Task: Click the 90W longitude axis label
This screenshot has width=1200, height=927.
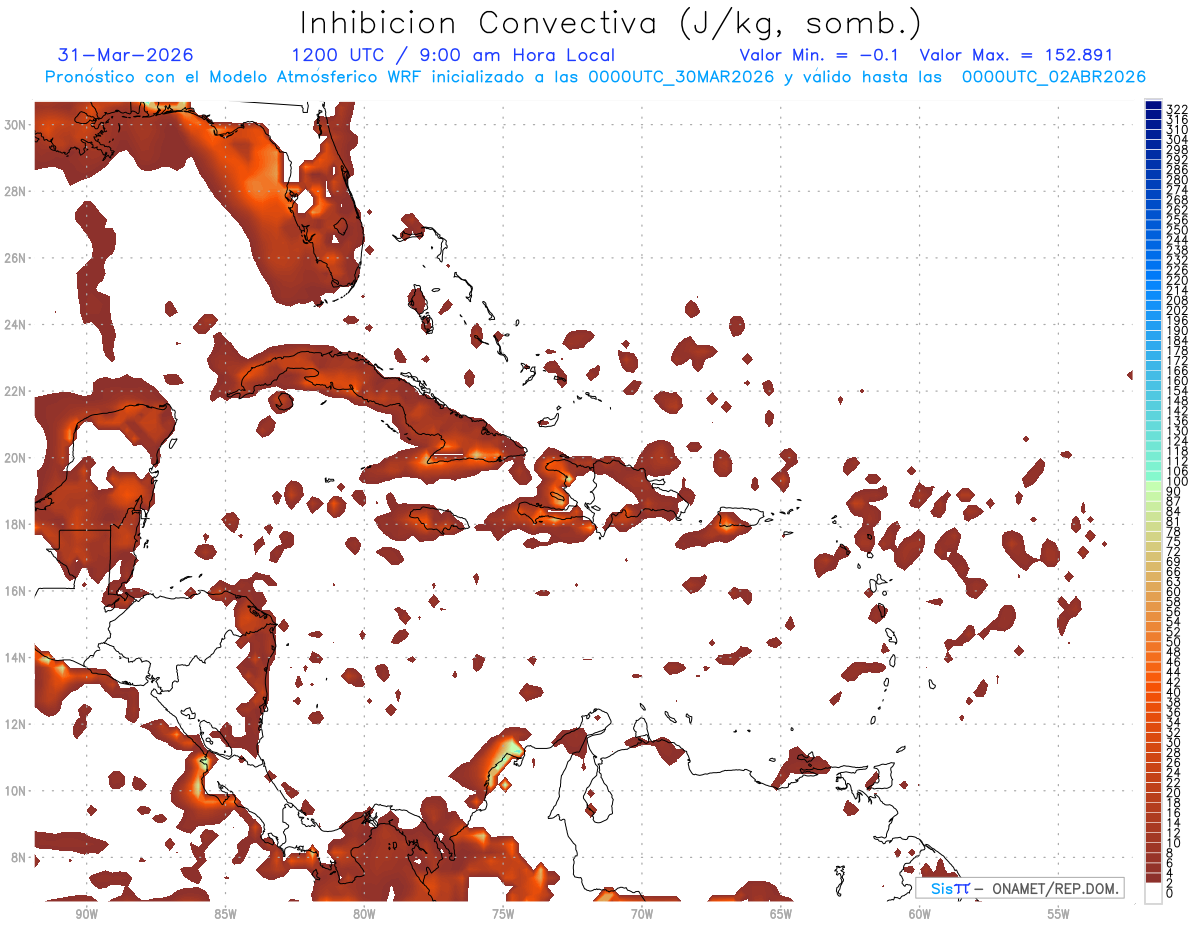Action: click(x=86, y=914)
